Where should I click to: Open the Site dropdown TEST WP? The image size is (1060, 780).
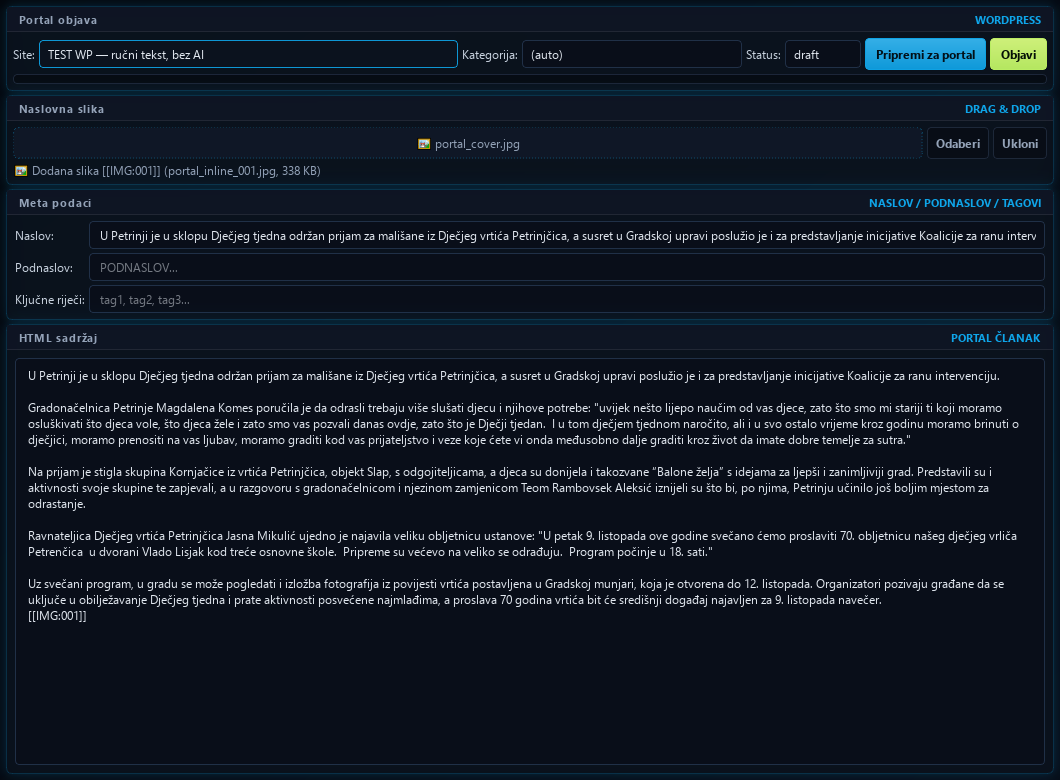click(248, 55)
